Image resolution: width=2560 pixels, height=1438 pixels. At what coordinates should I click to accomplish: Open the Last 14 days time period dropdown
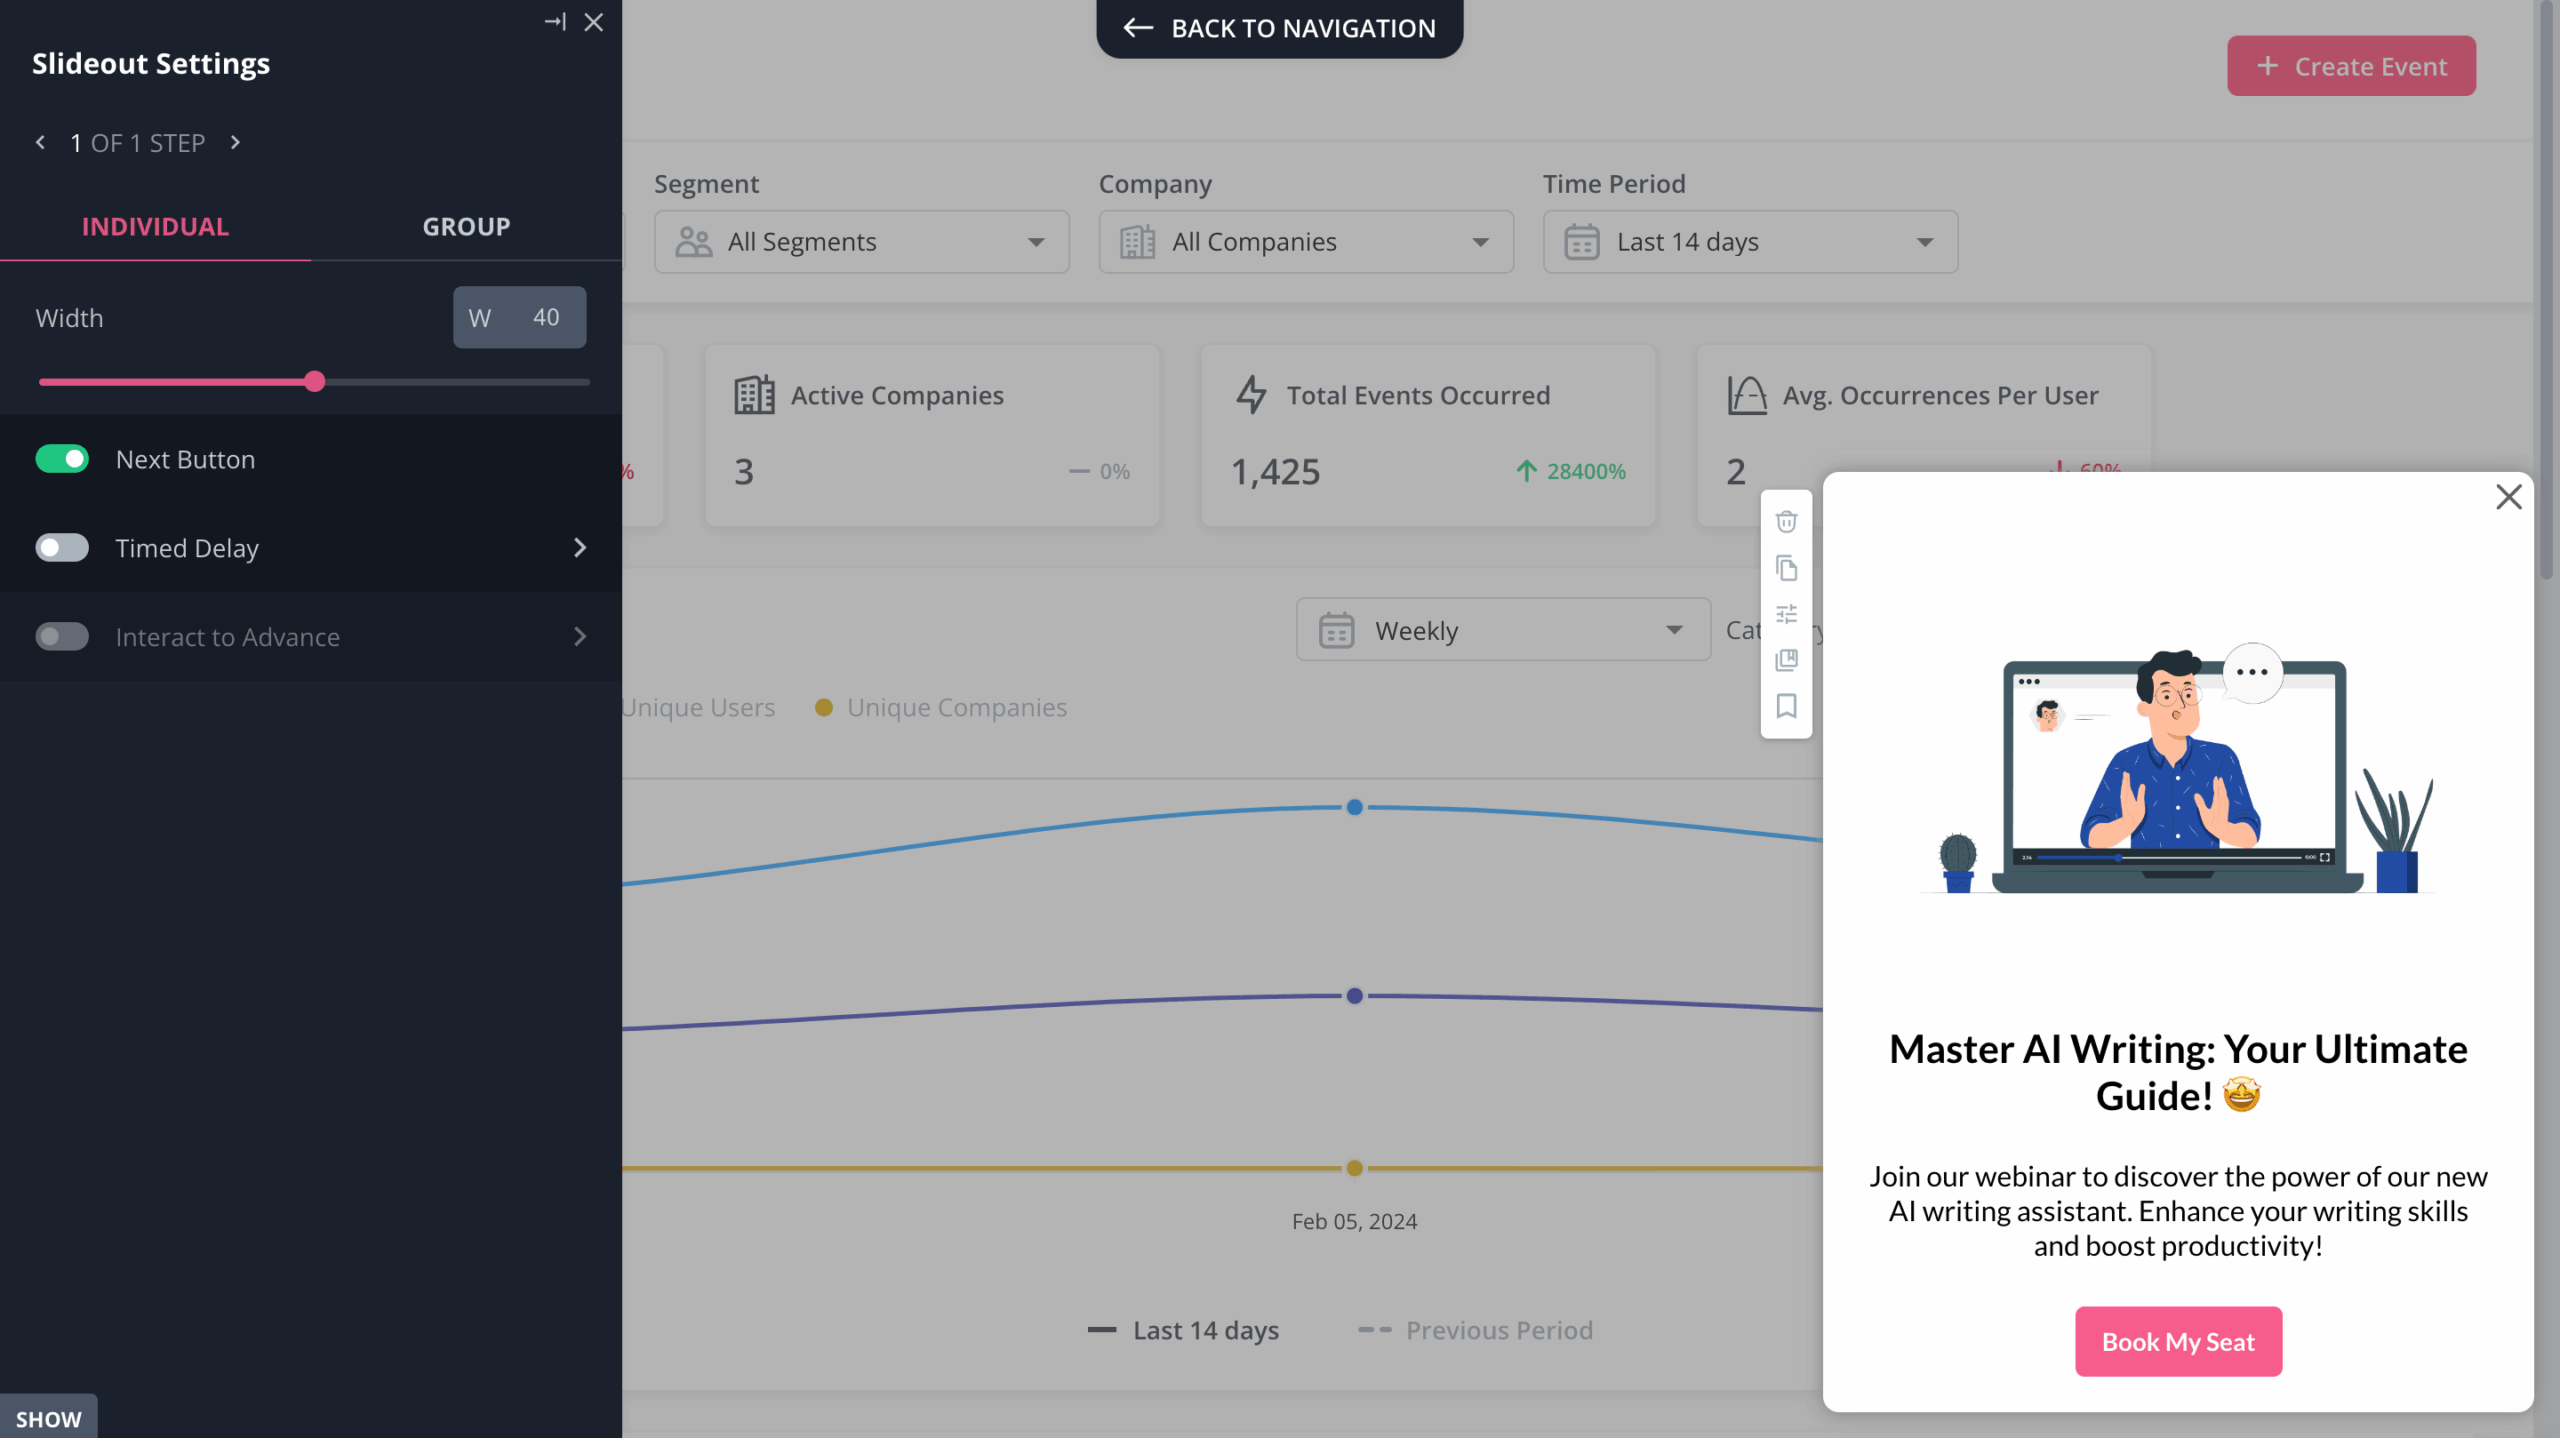pyautogui.click(x=1750, y=242)
